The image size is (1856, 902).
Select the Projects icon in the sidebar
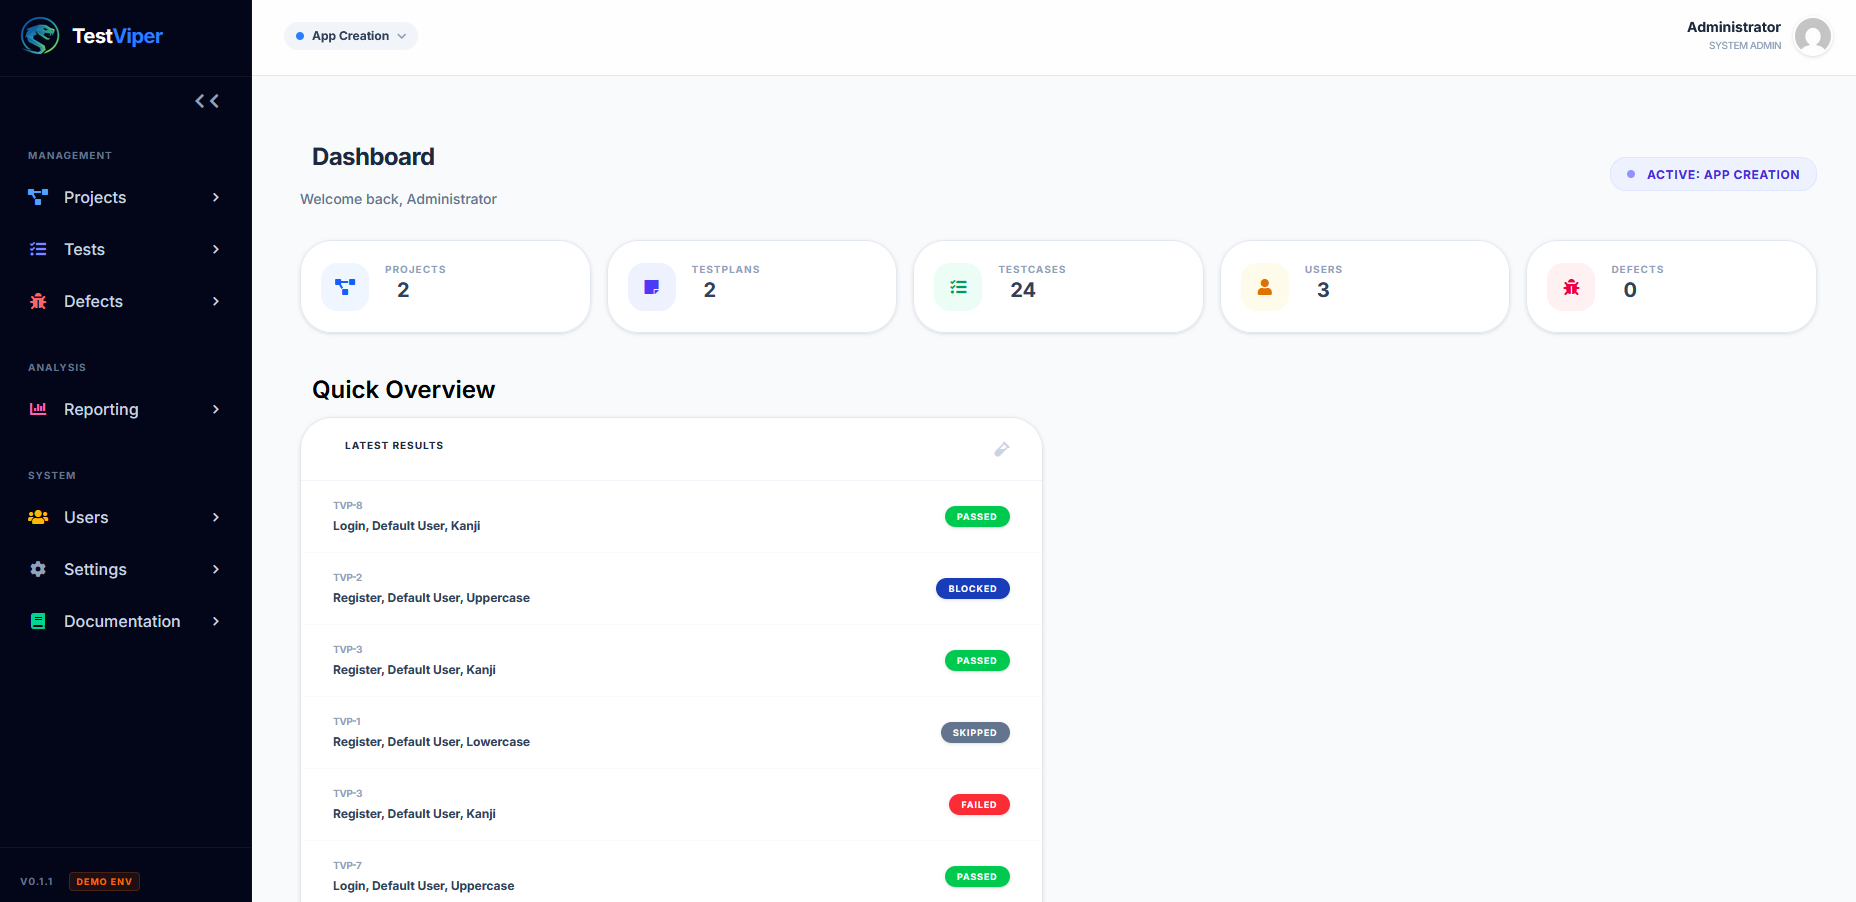[38, 197]
